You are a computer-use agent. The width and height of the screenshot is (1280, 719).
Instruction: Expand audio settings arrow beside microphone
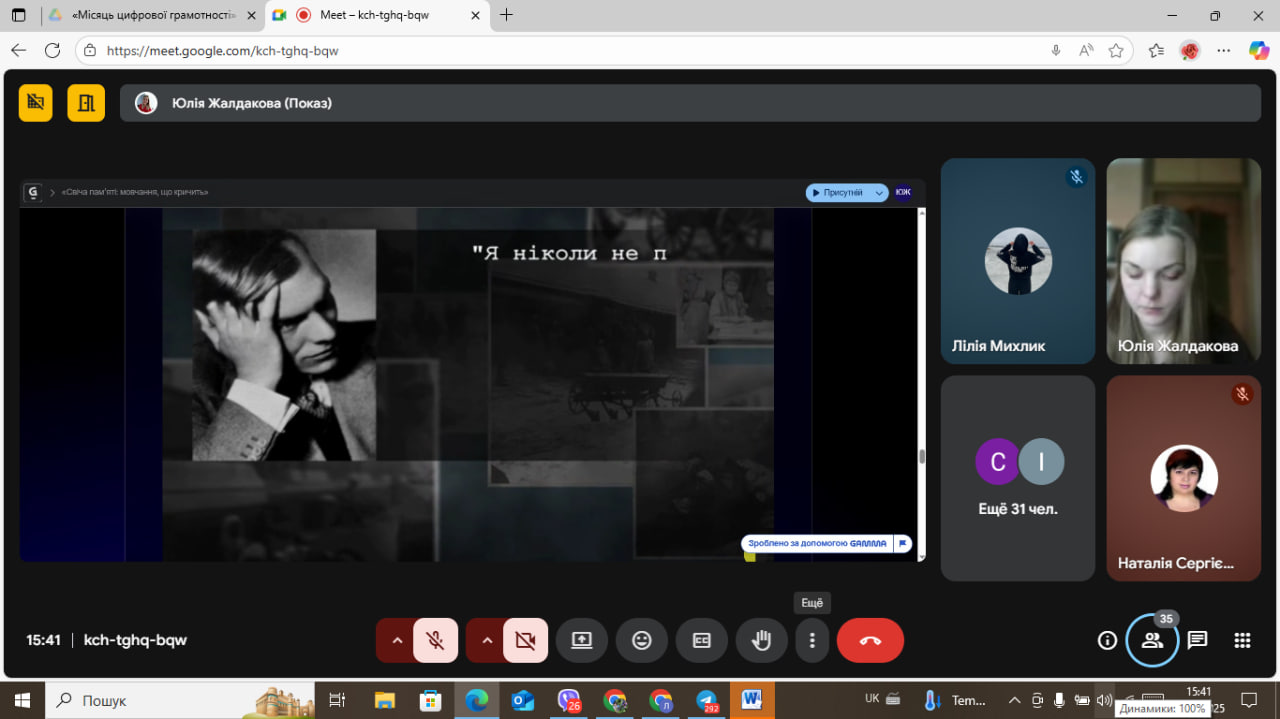(x=397, y=641)
